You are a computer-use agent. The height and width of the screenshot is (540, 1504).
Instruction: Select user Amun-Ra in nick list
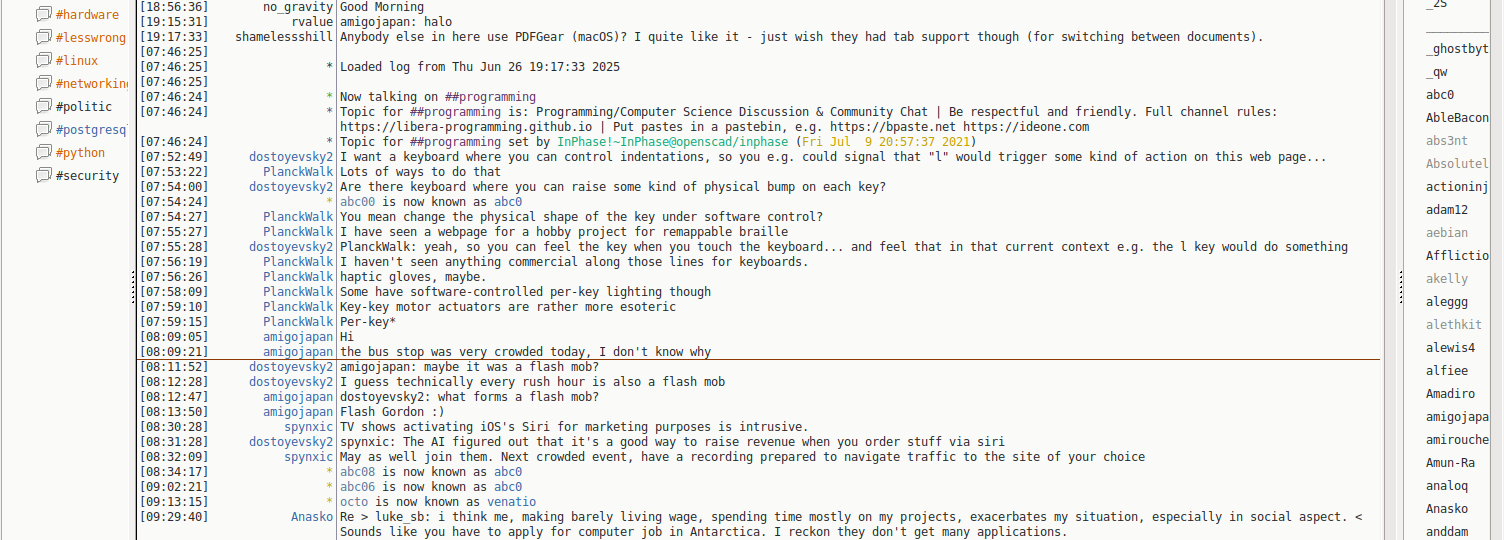click(x=1450, y=463)
